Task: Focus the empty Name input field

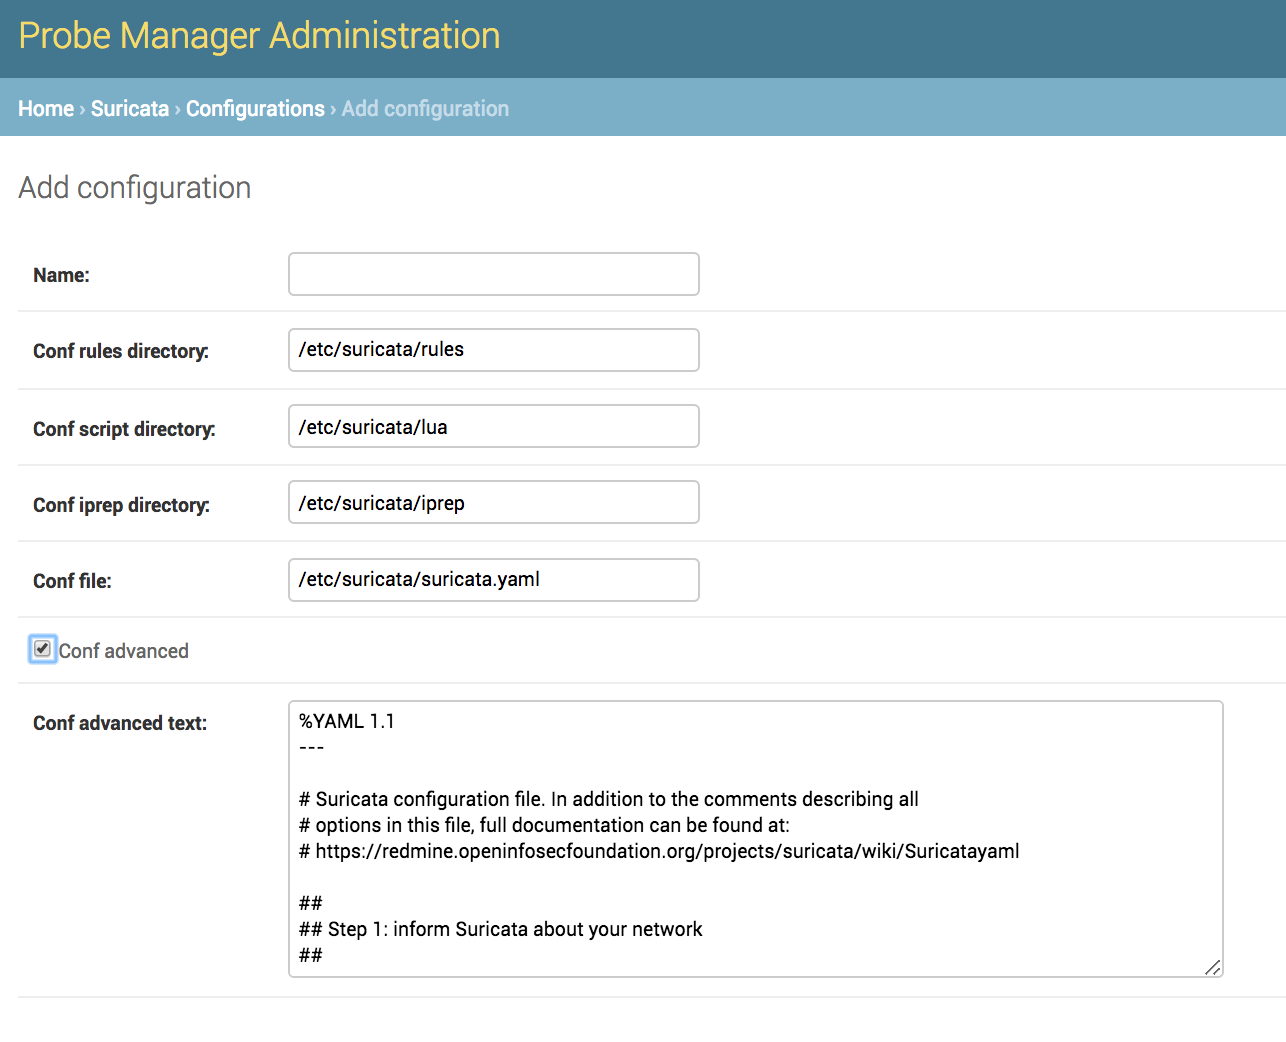Action: (x=494, y=274)
